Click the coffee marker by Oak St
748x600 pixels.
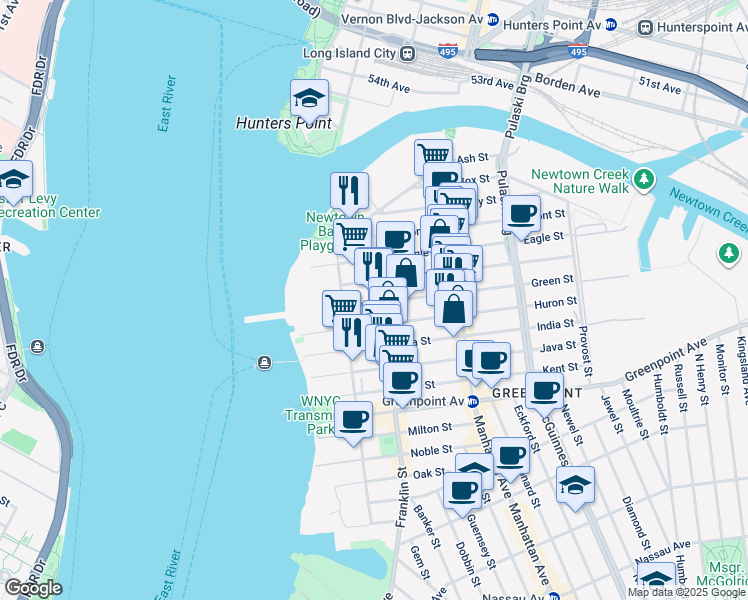point(462,491)
